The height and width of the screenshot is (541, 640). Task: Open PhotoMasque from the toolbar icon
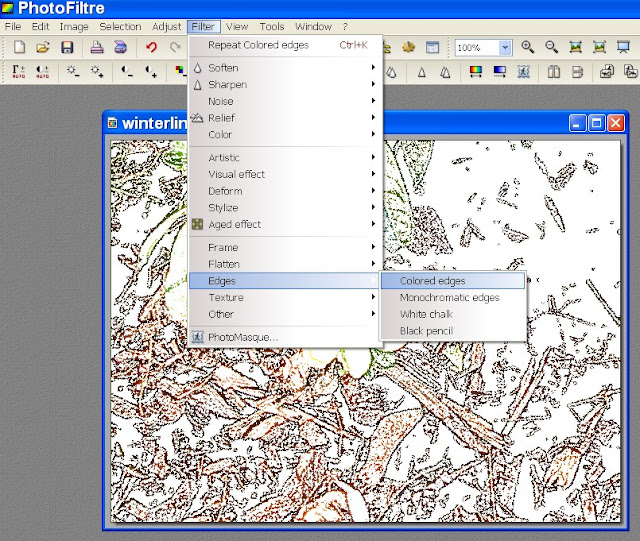[524, 72]
